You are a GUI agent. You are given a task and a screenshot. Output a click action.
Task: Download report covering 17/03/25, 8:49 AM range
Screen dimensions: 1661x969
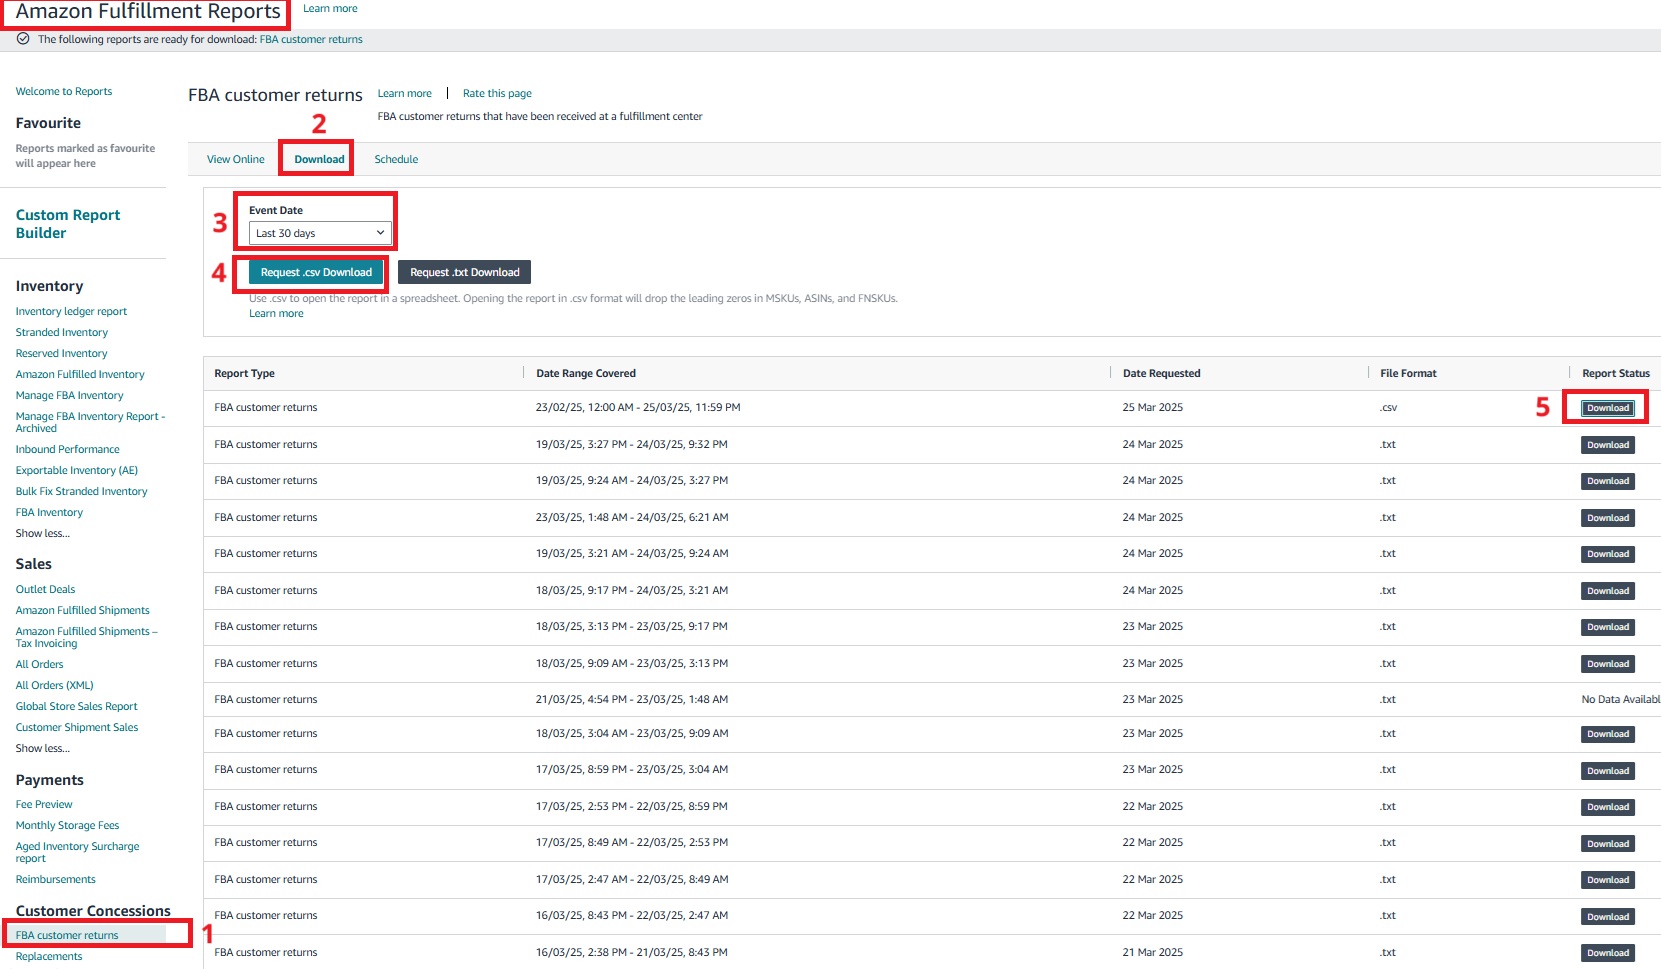pos(1608,844)
